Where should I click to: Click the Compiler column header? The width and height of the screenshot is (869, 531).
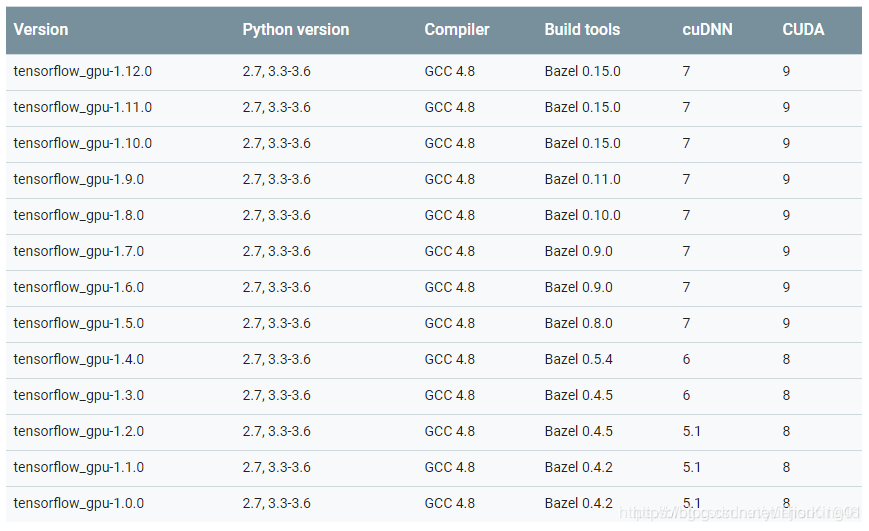click(x=457, y=29)
